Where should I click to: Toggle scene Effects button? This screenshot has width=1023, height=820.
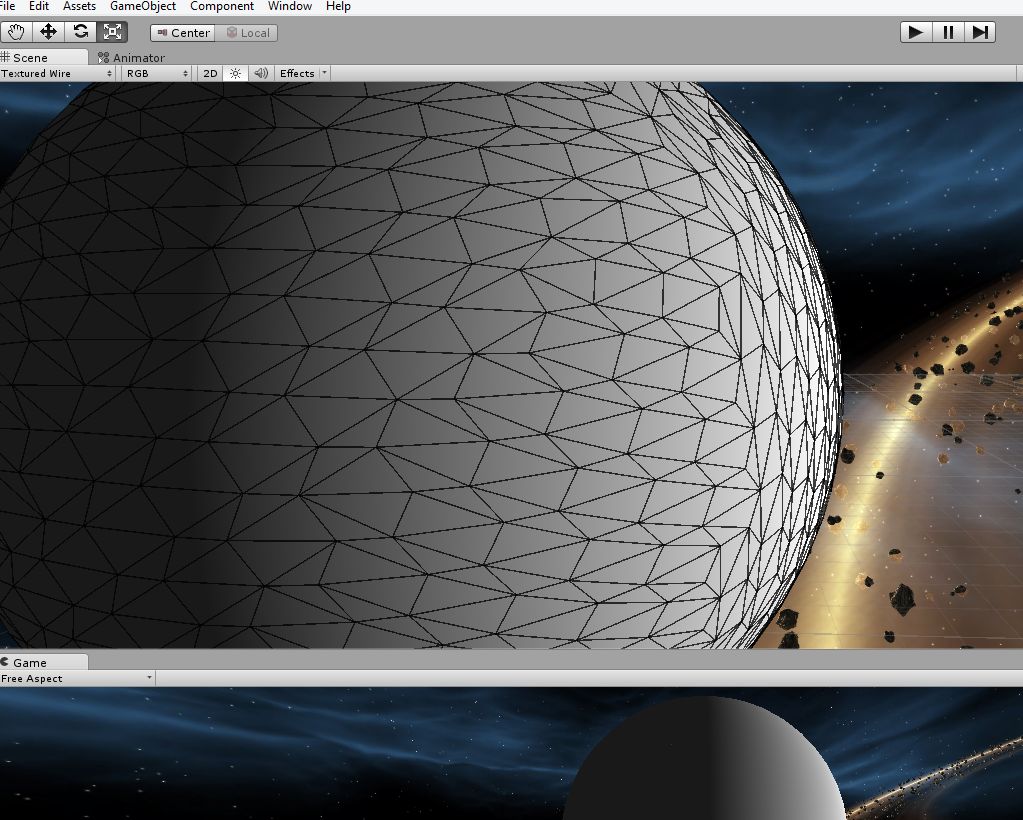297,74
